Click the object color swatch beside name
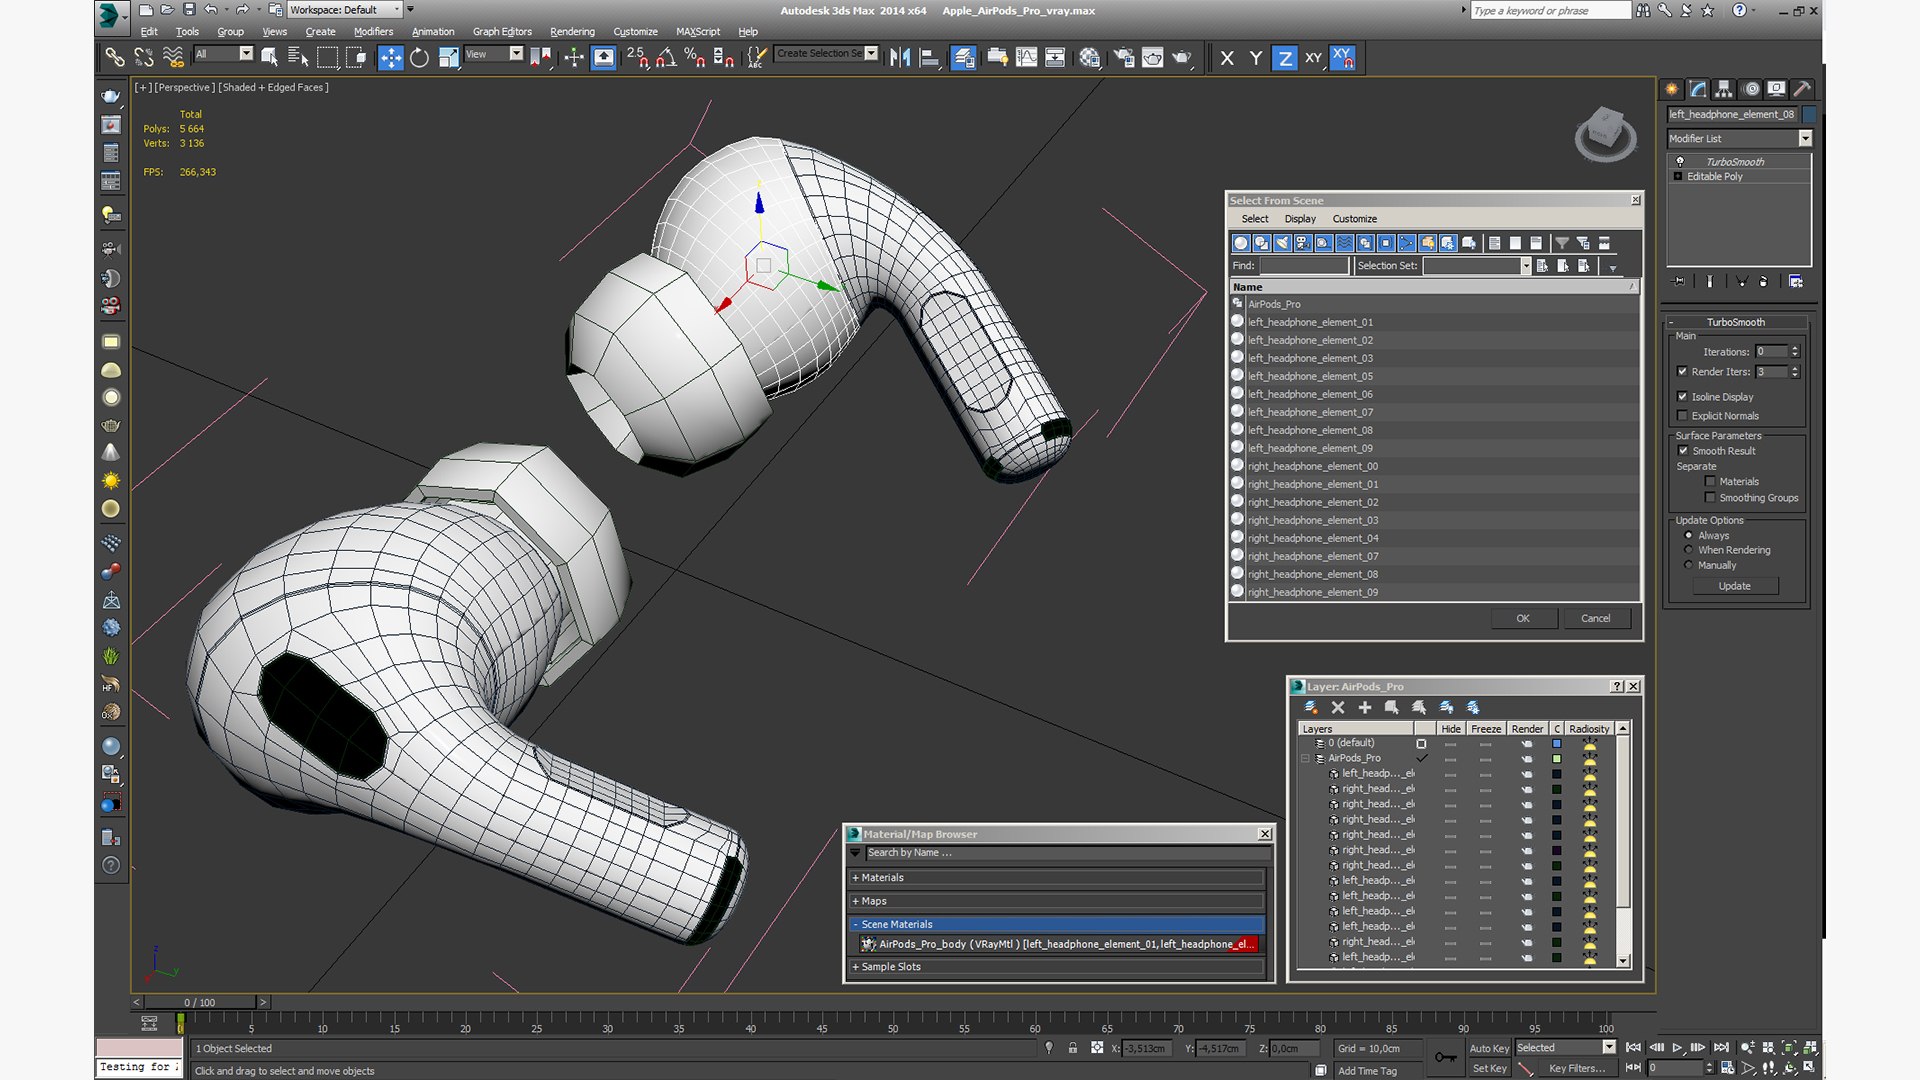Screen dimensions: 1920x1080 [x=1809, y=114]
